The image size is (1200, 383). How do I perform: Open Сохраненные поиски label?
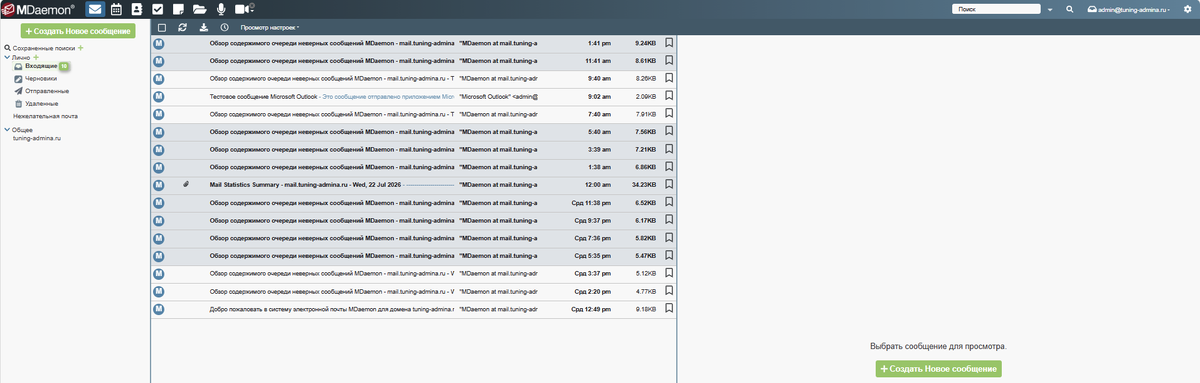(x=44, y=48)
